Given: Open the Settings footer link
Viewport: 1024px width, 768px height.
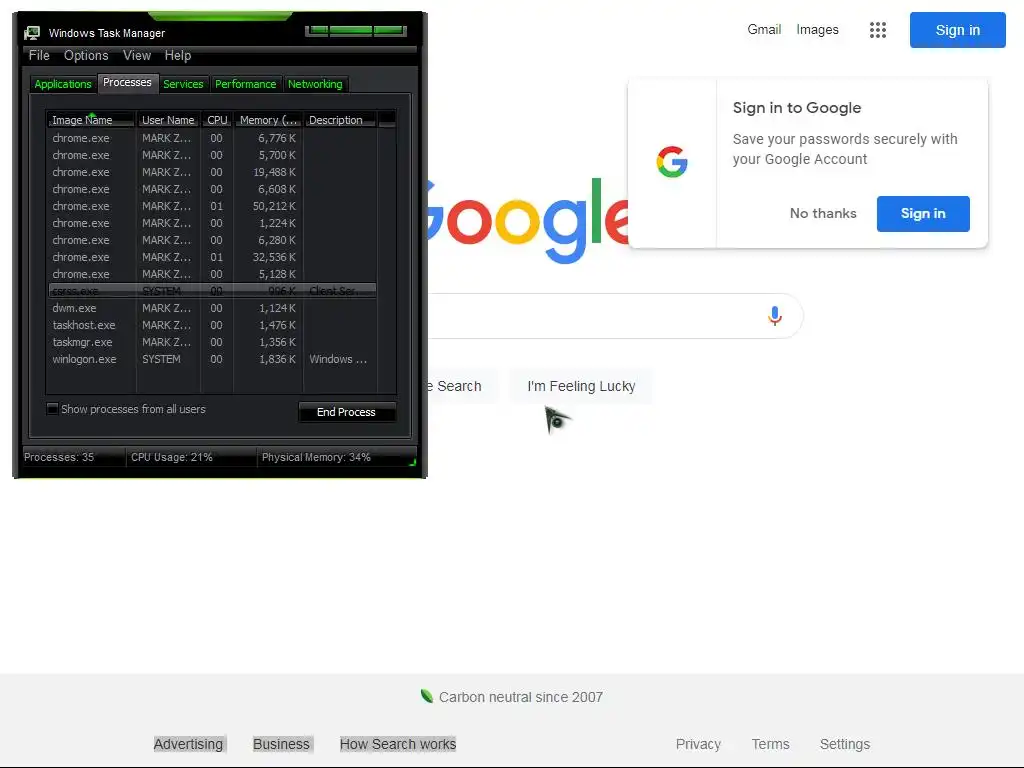Looking at the screenshot, I should tap(844, 744).
